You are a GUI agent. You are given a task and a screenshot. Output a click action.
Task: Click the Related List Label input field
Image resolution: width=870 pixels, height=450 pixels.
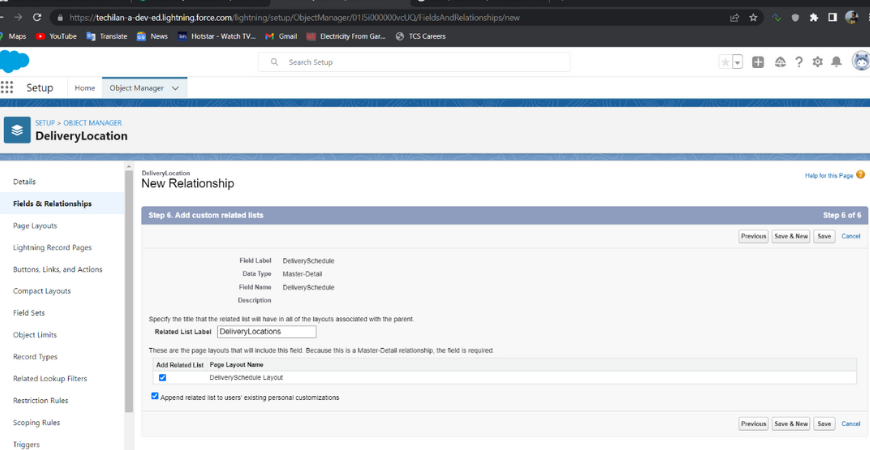click(266, 331)
